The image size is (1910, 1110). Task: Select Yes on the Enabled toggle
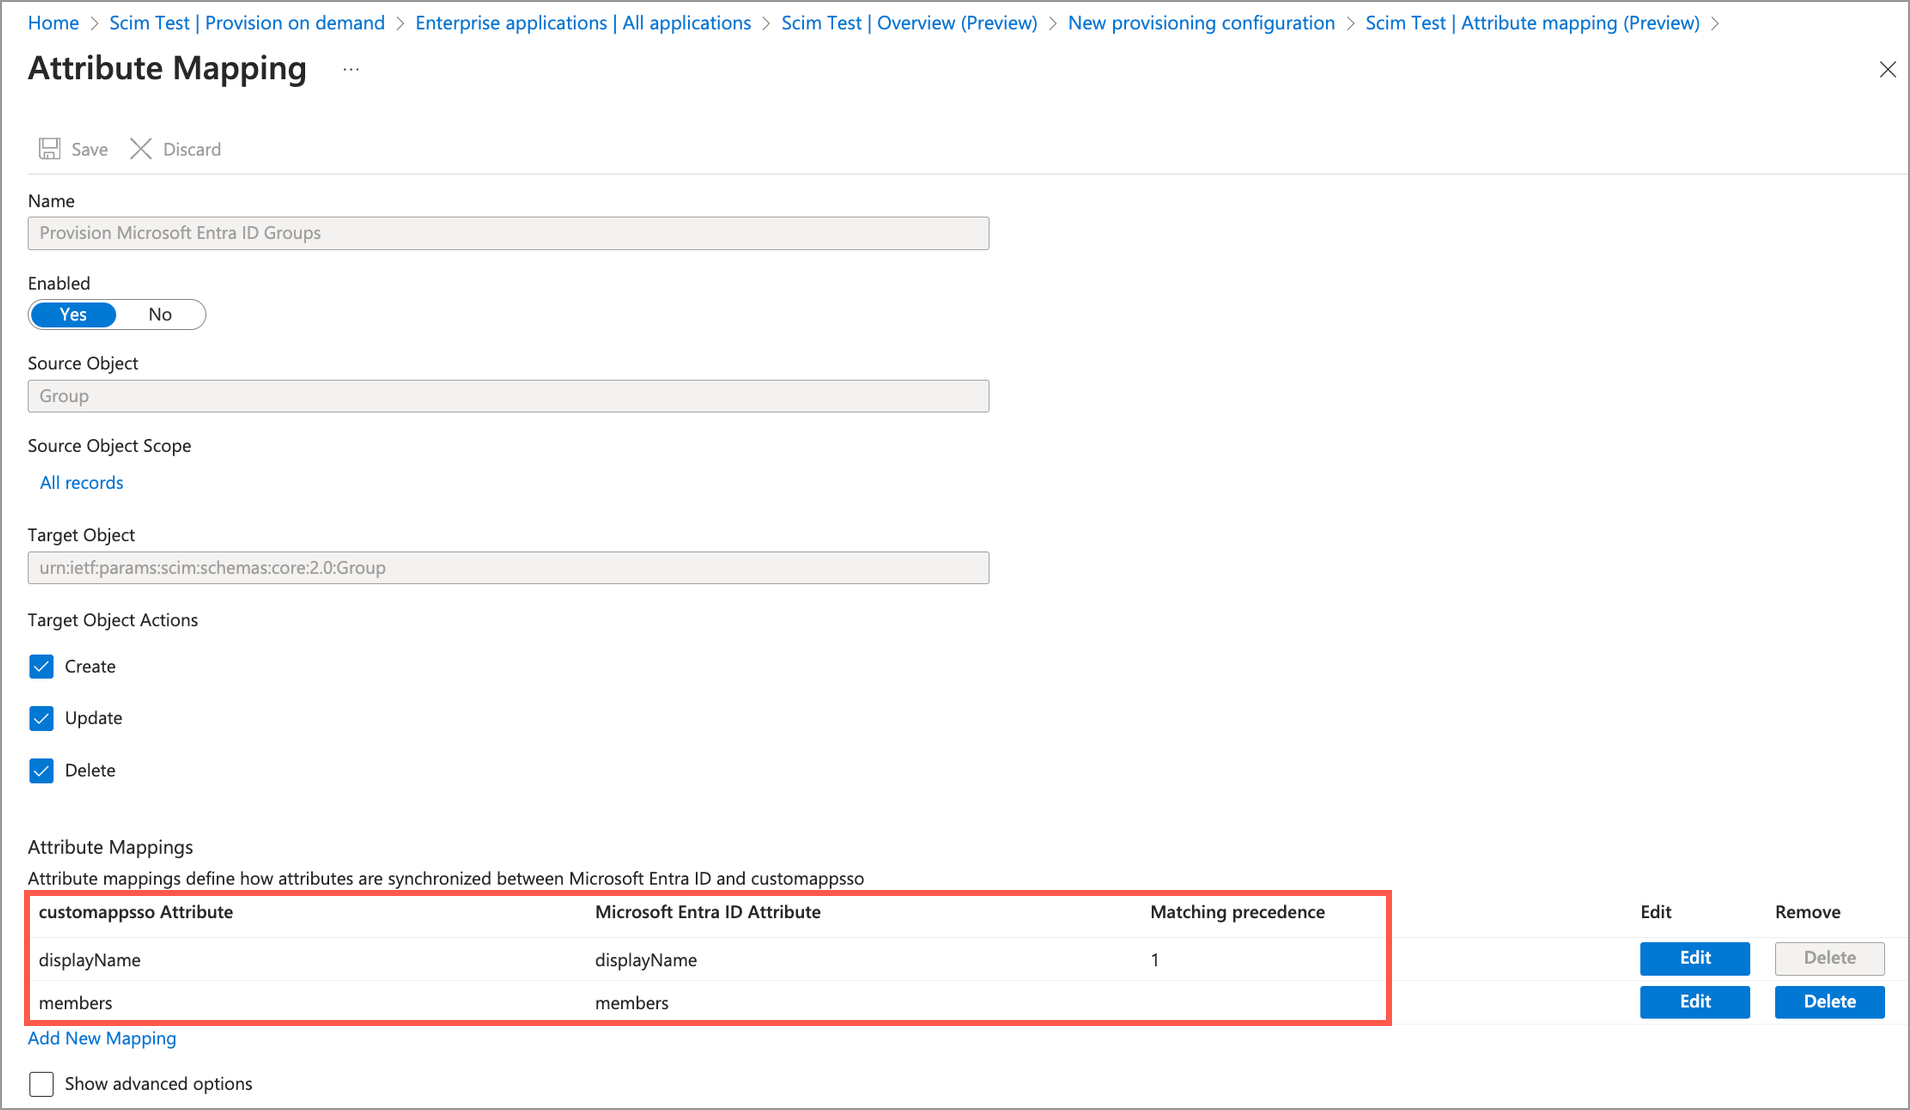tap(73, 315)
